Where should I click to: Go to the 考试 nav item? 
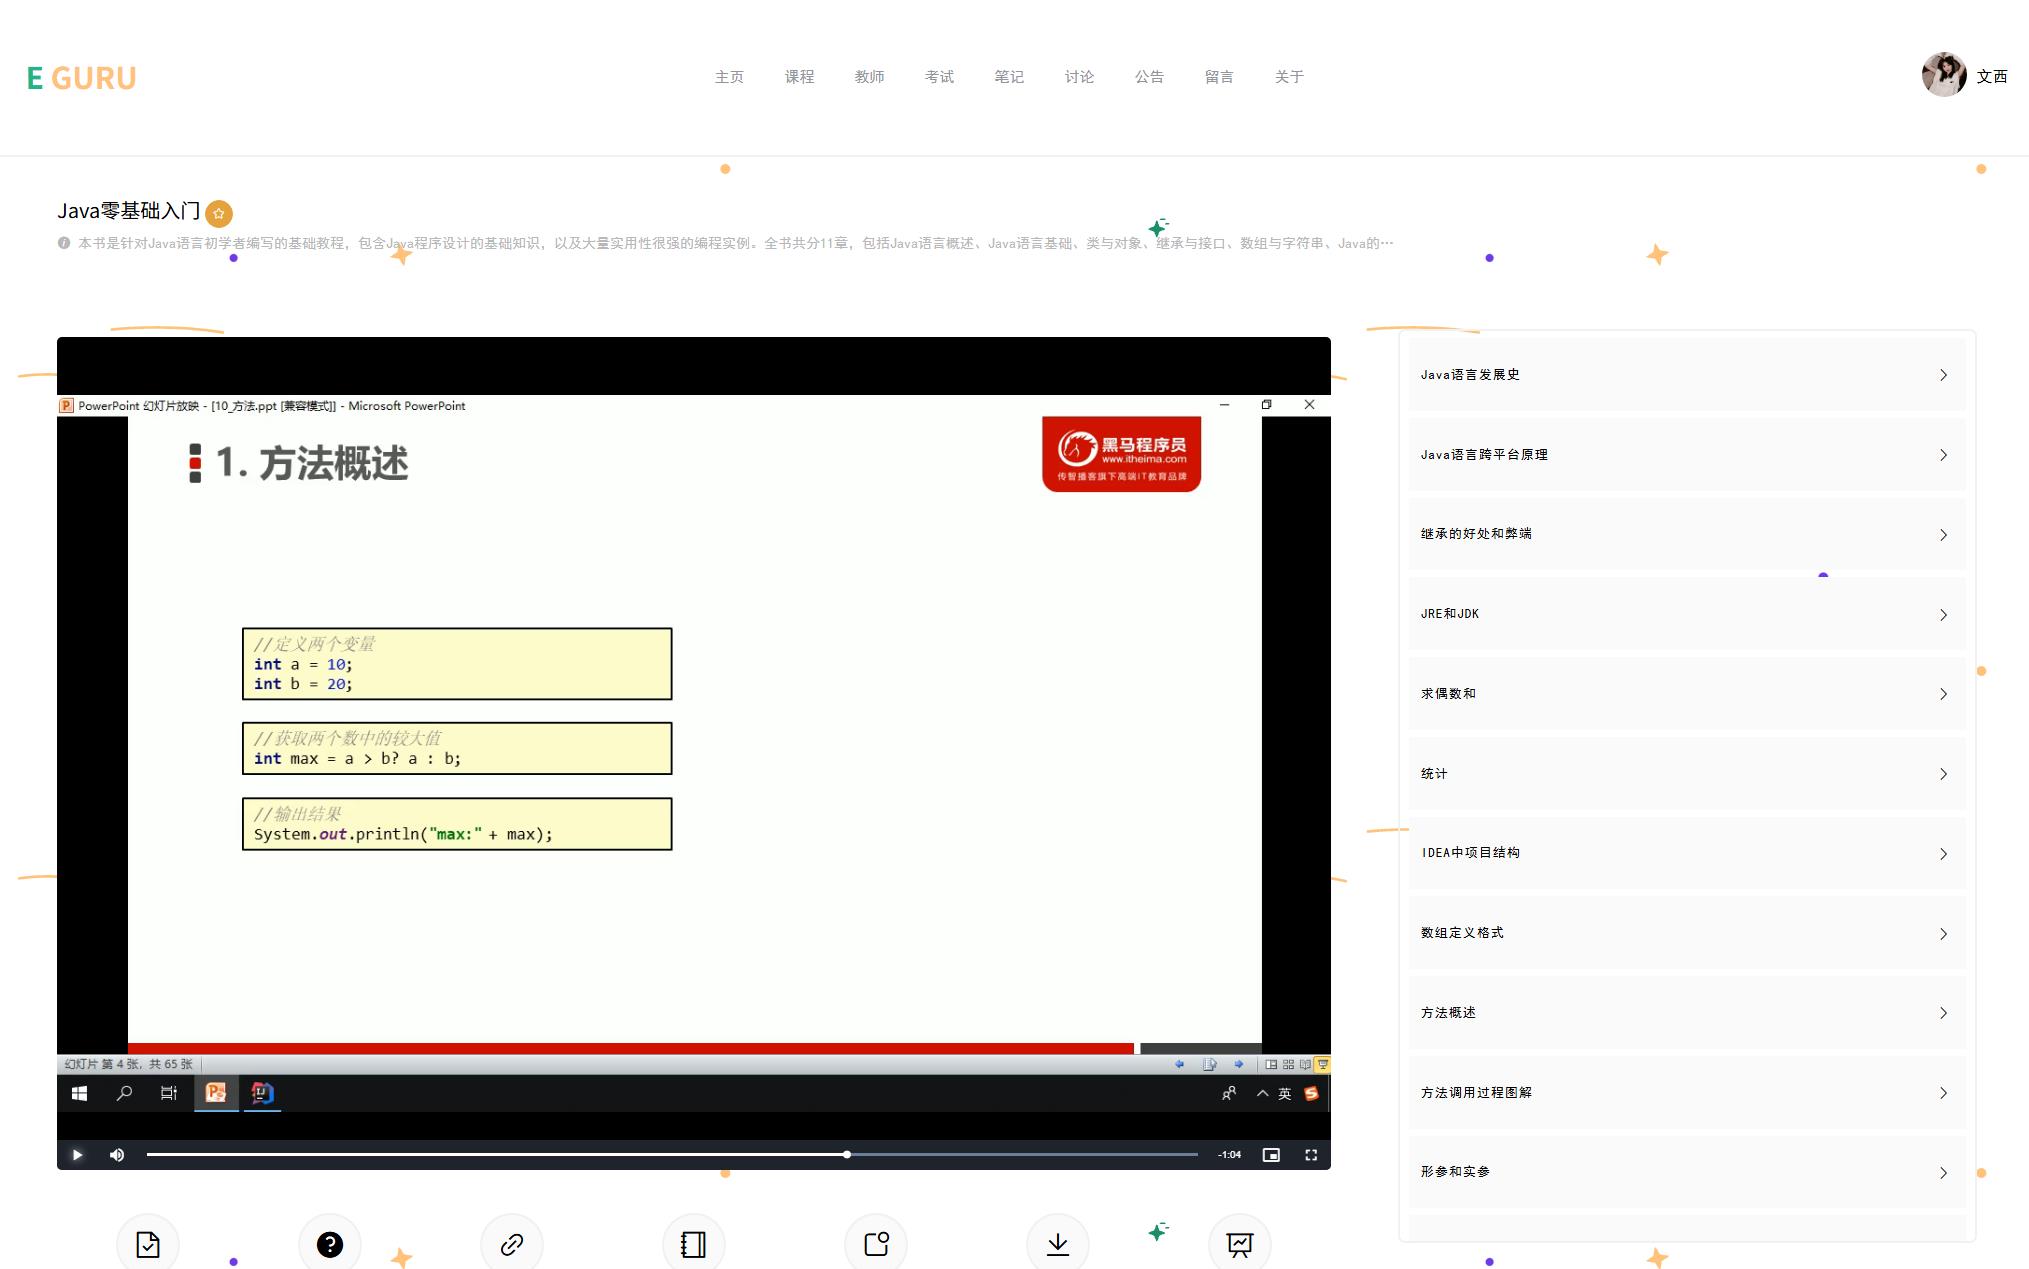[x=939, y=77]
